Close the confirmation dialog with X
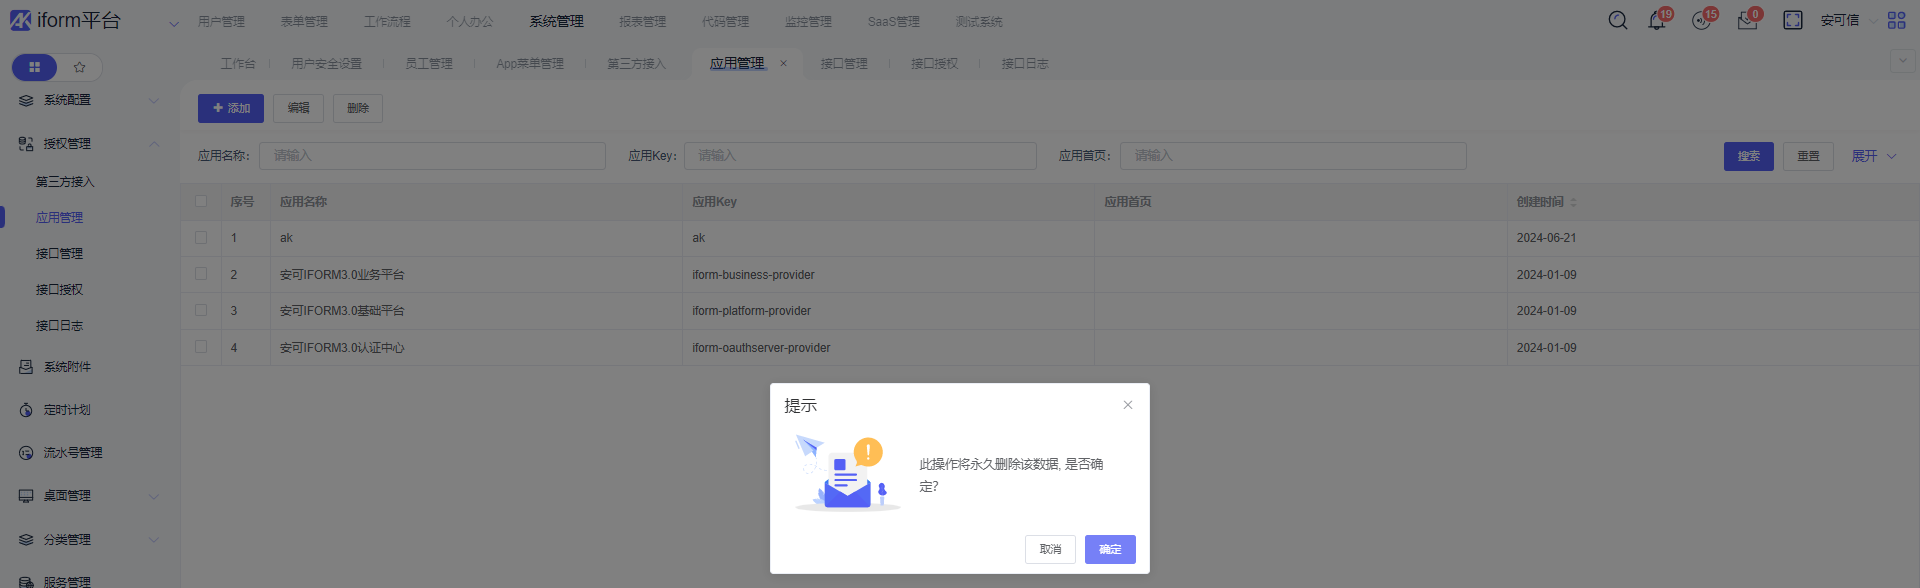Screen dimensions: 1920x588 [1127, 405]
